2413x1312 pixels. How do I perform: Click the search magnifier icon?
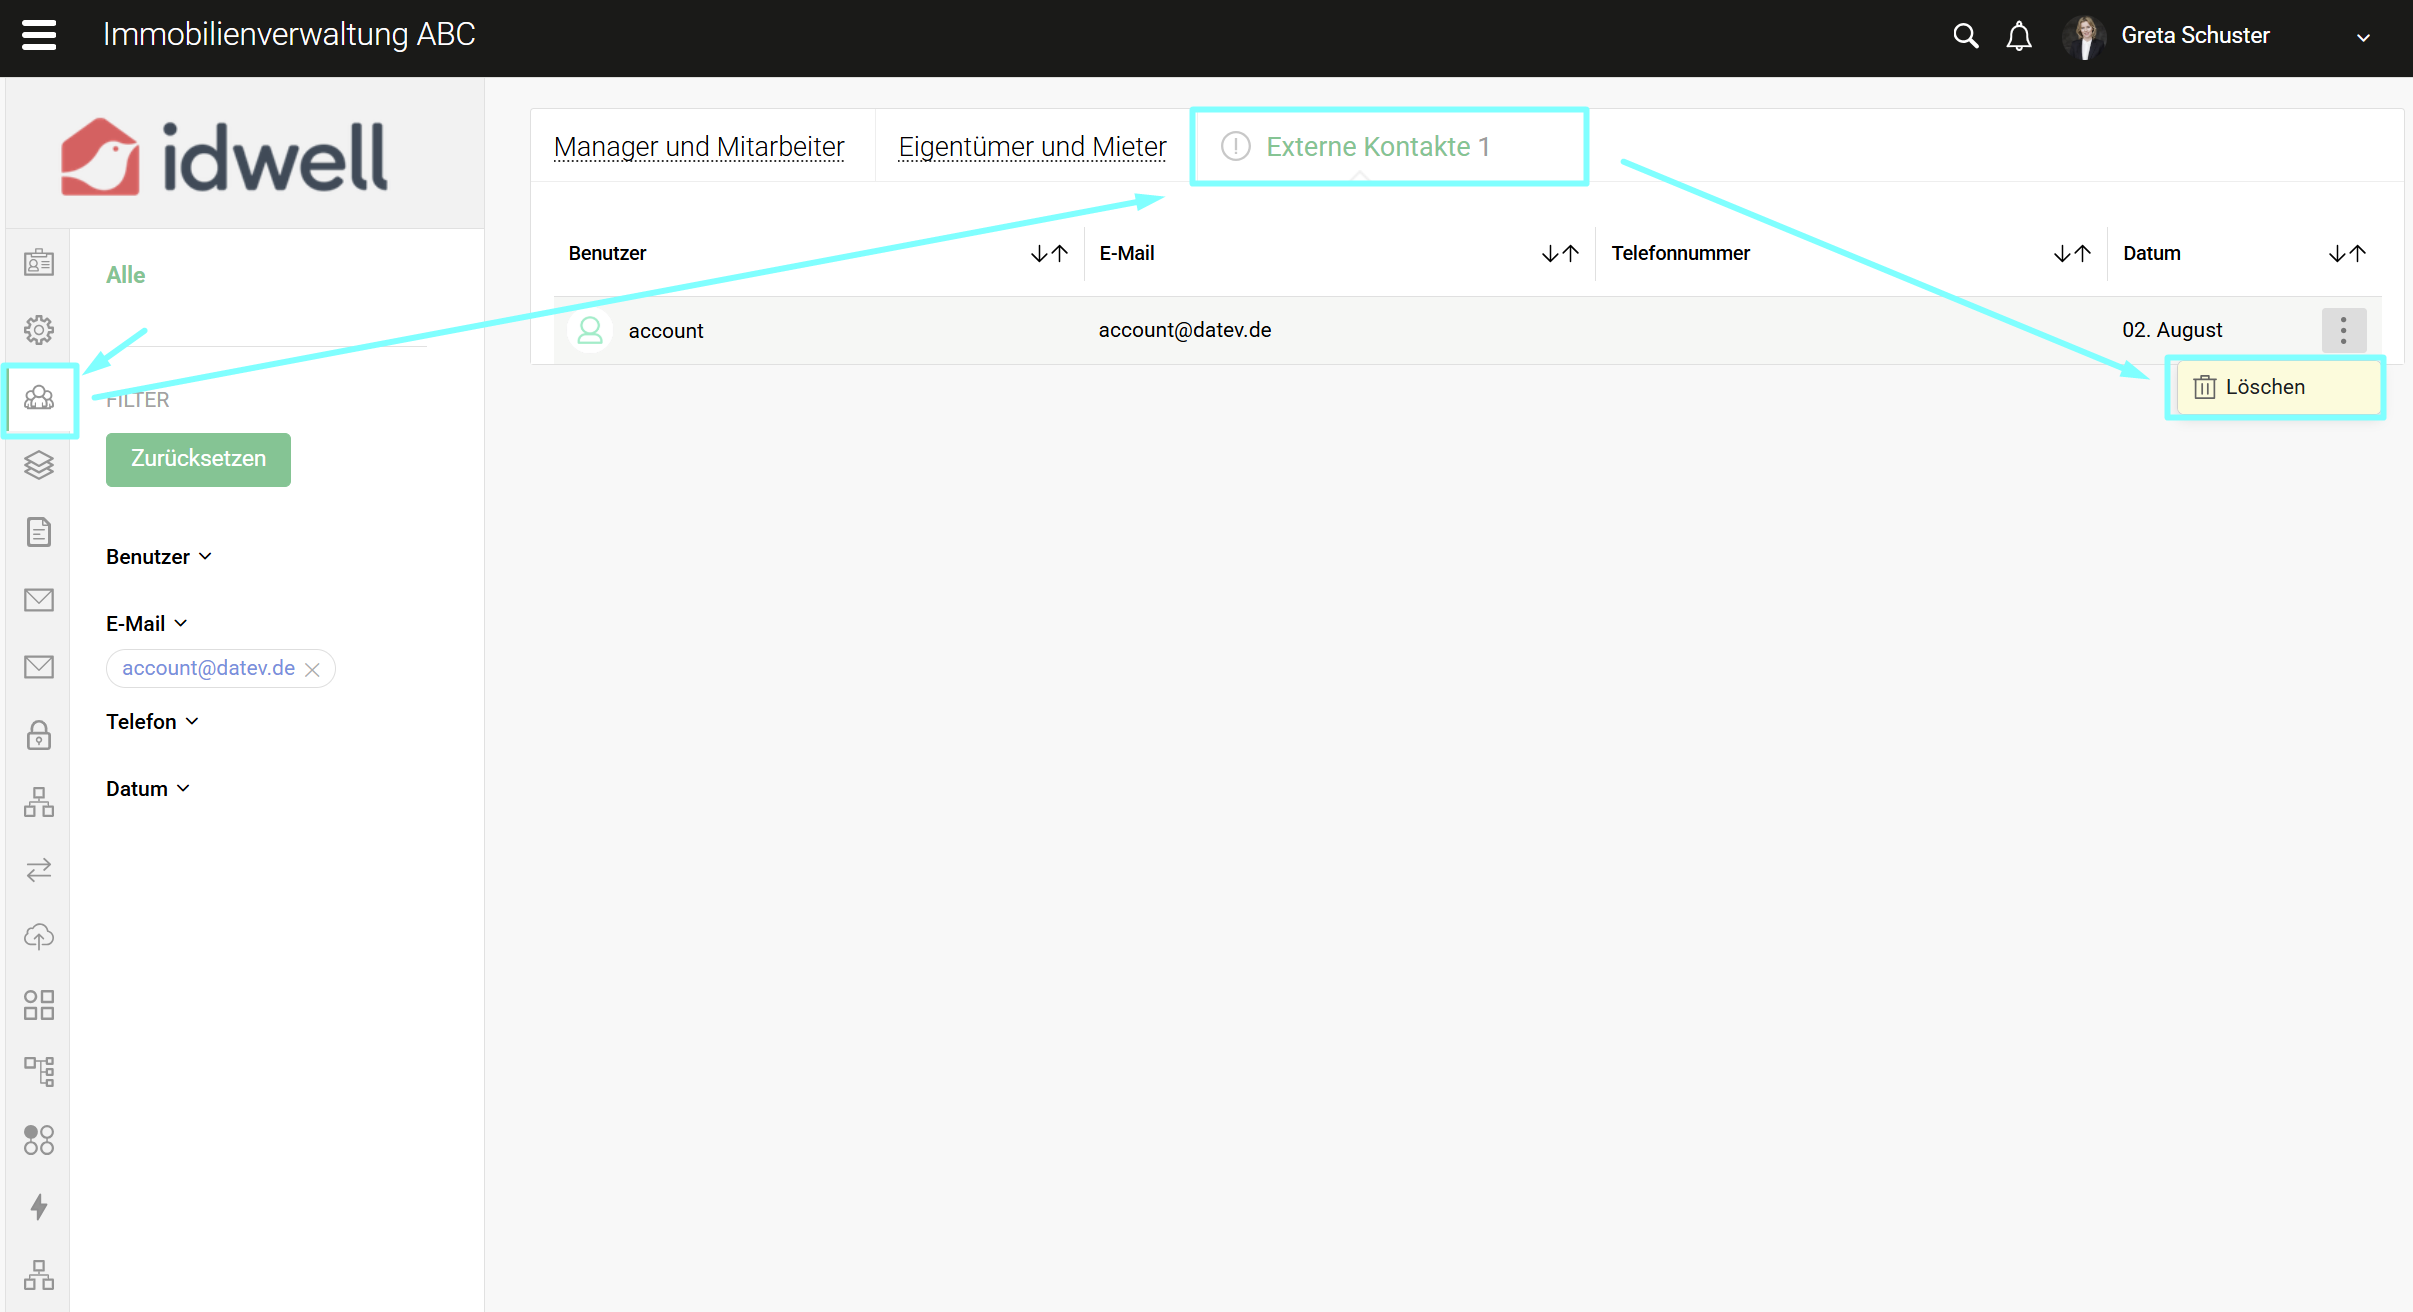tap(1965, 36)
